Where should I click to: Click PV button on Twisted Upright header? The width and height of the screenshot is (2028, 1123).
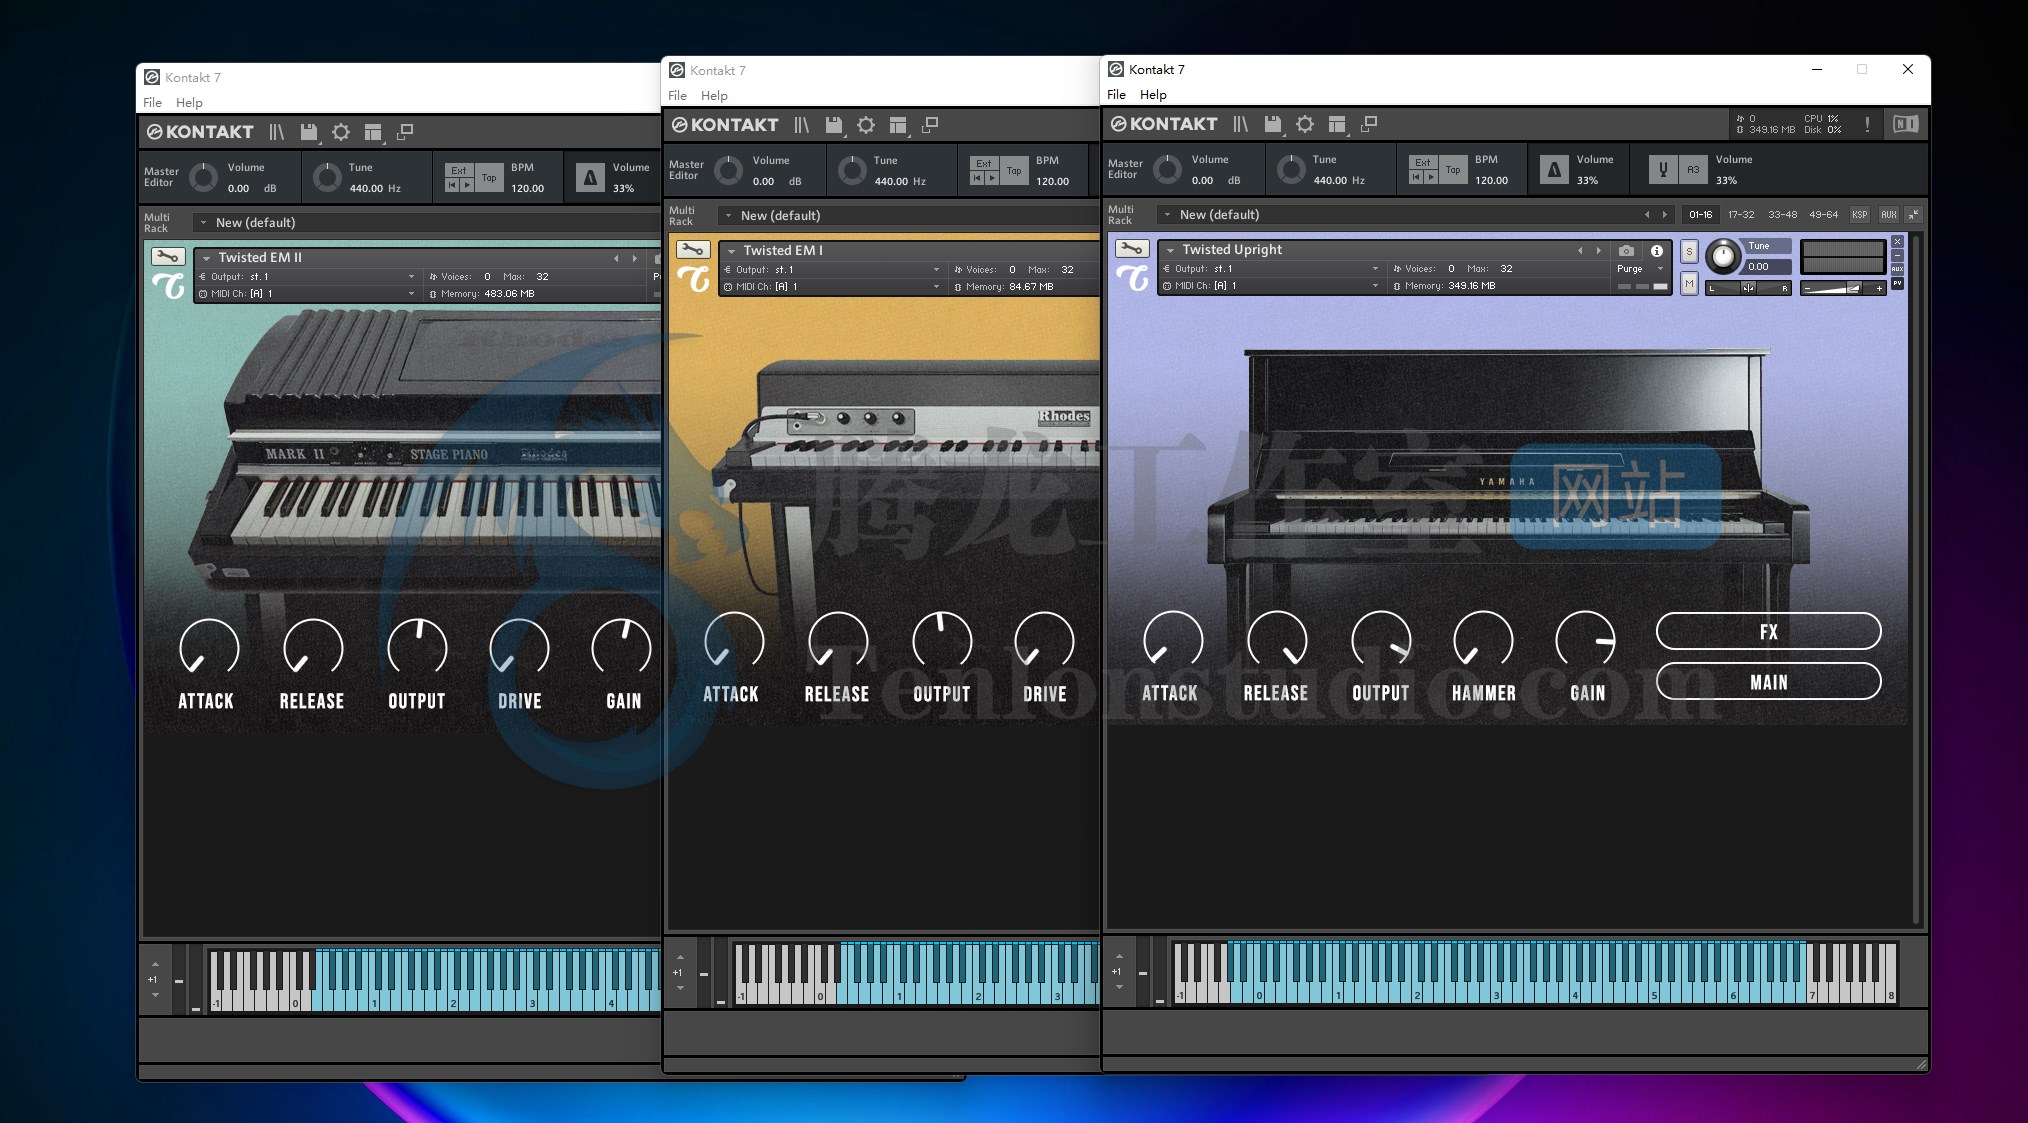click(1897, 284)
